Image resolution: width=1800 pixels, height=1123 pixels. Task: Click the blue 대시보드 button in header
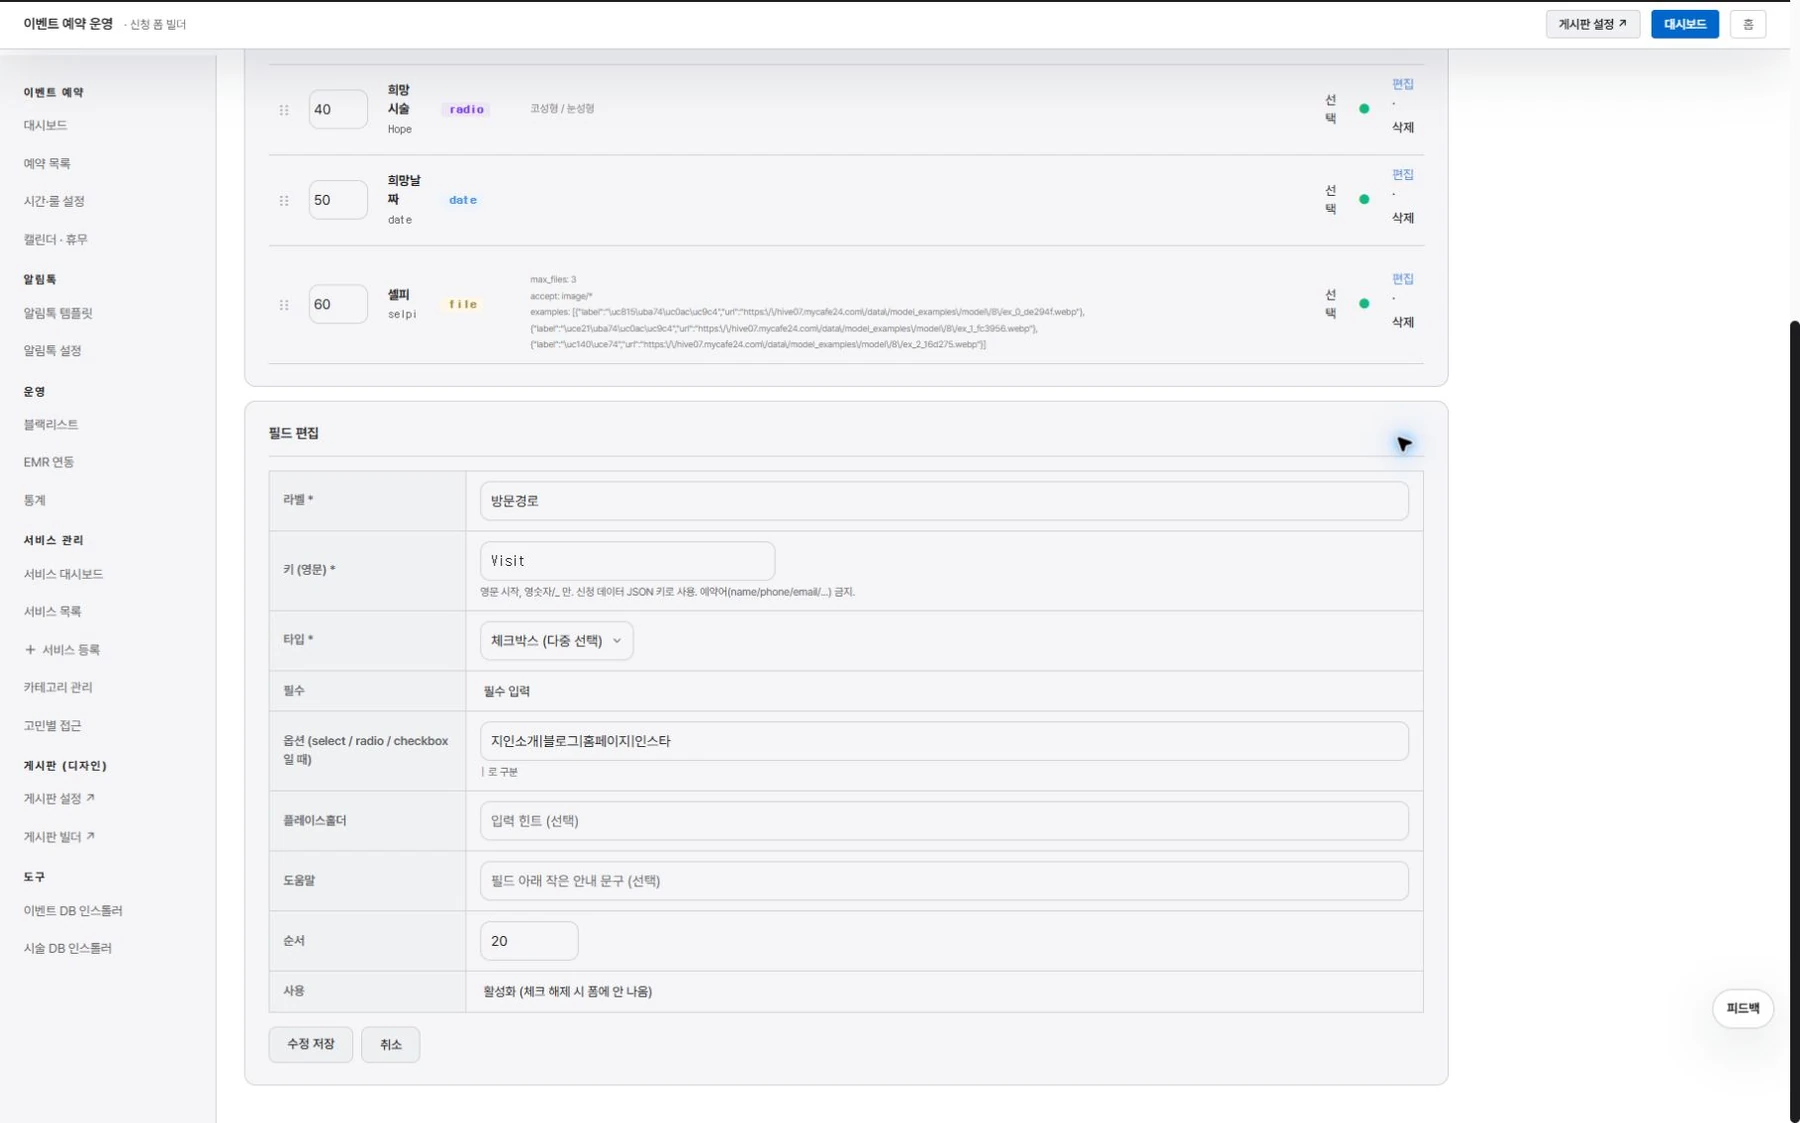click(x=1684, y=24)
